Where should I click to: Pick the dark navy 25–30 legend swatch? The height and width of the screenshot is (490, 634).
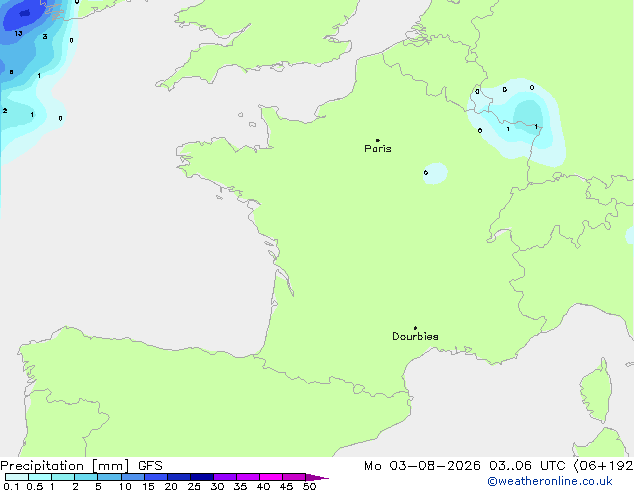pos(202,477)
